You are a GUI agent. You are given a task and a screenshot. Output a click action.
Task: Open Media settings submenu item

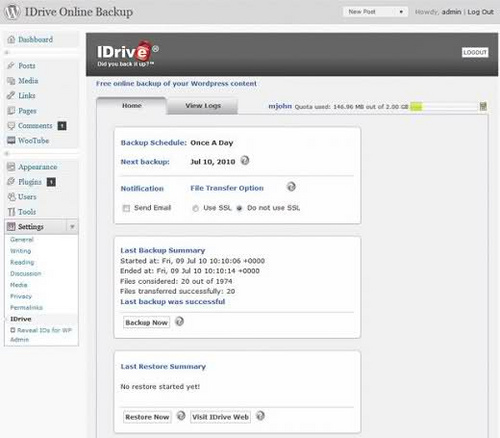pyautogui.click(x=19, y=285)
